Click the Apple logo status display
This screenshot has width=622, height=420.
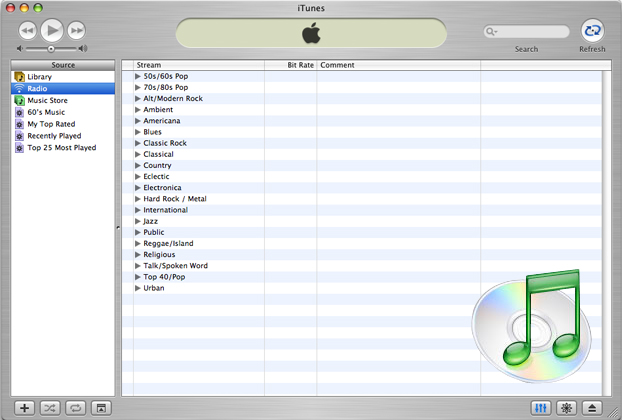coord(311,33)
